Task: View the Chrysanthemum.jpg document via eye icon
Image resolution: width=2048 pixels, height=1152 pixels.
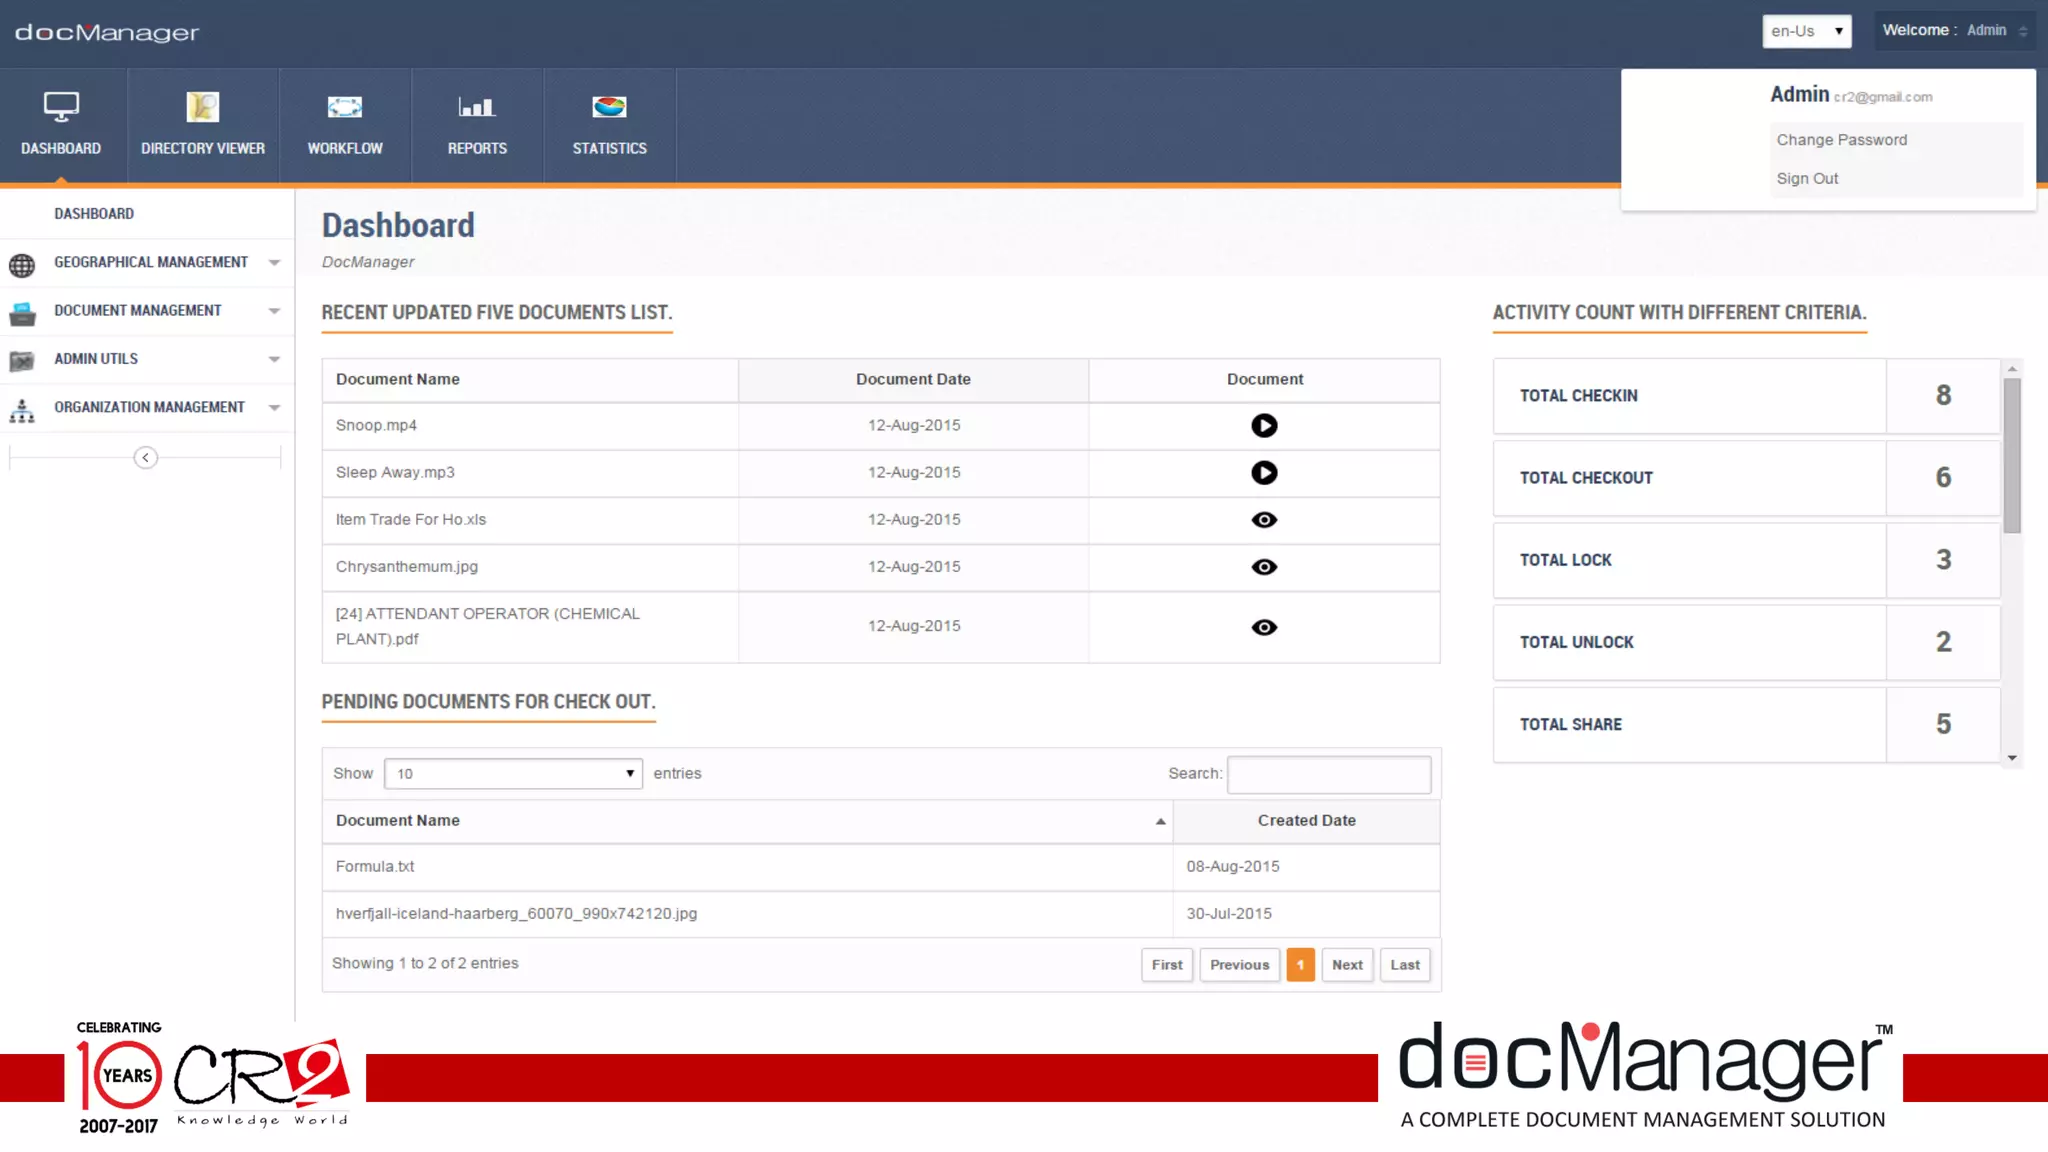Action: click(x=1264, y=567)
